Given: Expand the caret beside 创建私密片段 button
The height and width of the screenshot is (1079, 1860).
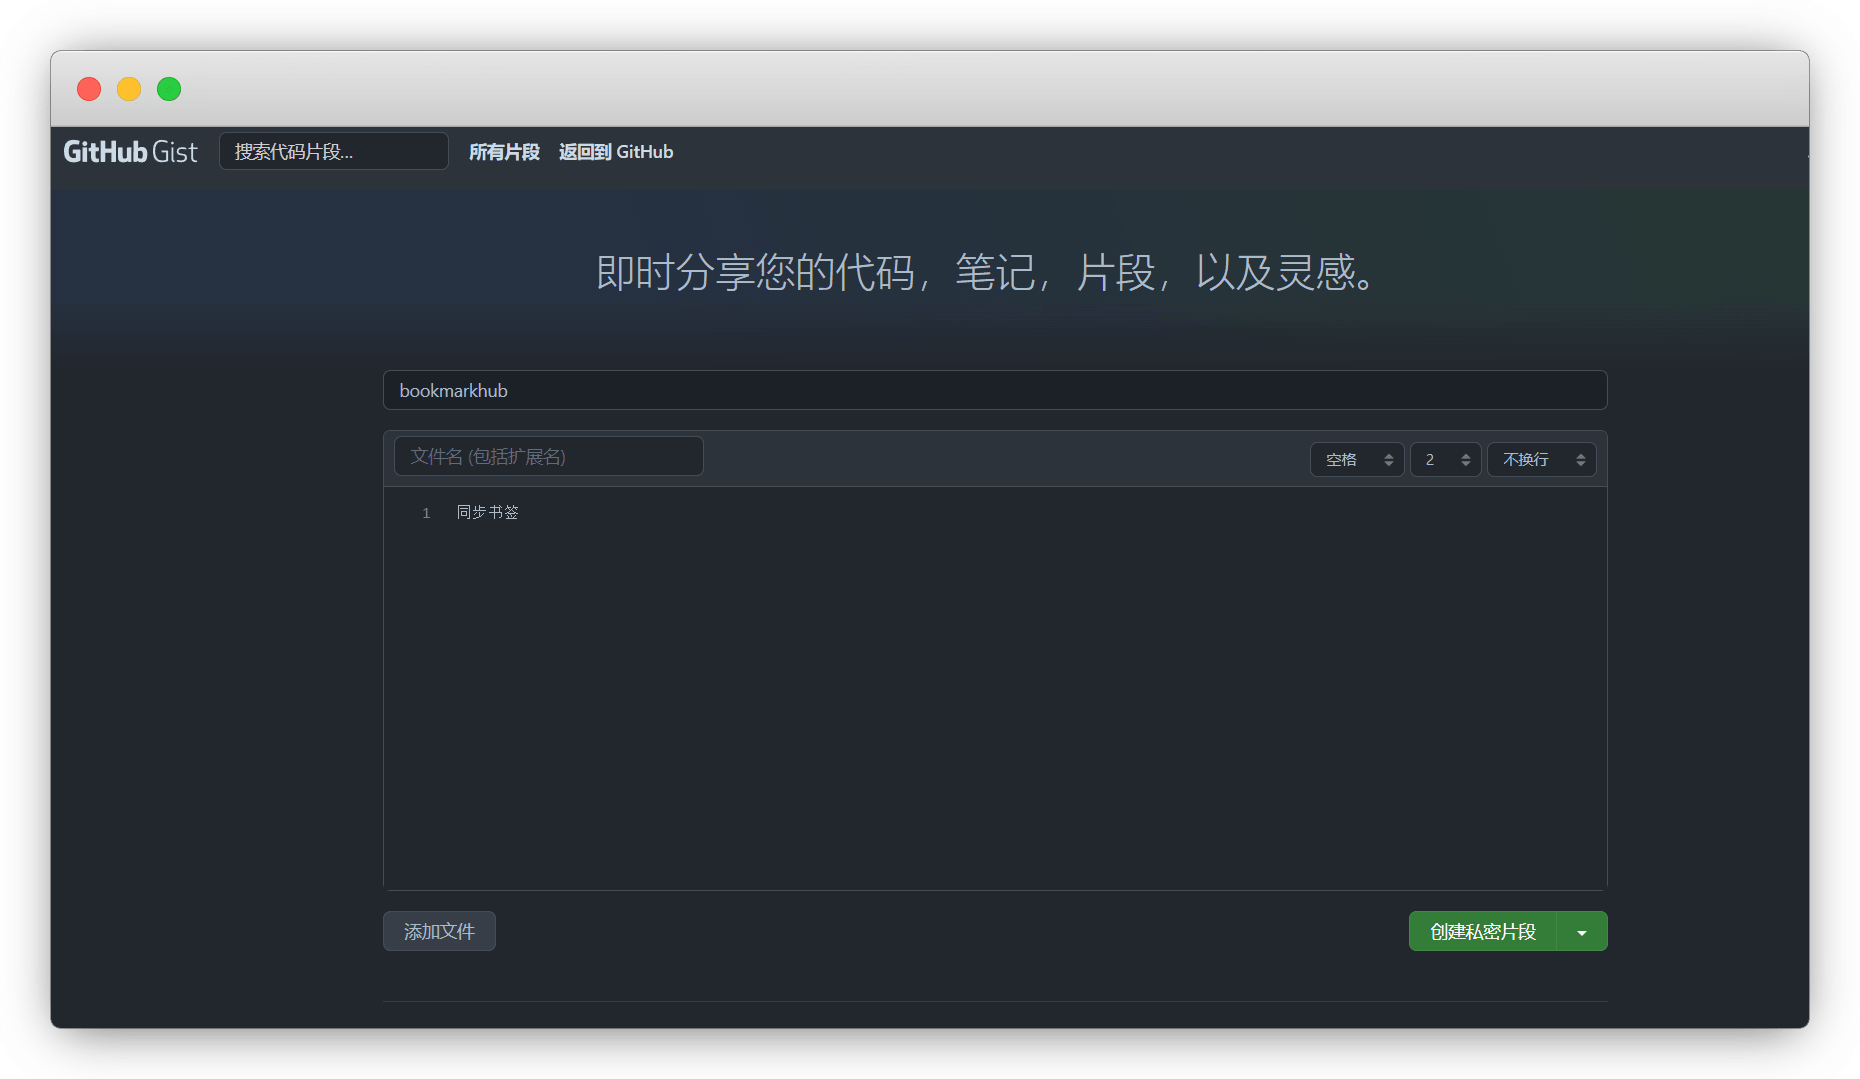Looking at the screenshot, I should point(1582,932).
